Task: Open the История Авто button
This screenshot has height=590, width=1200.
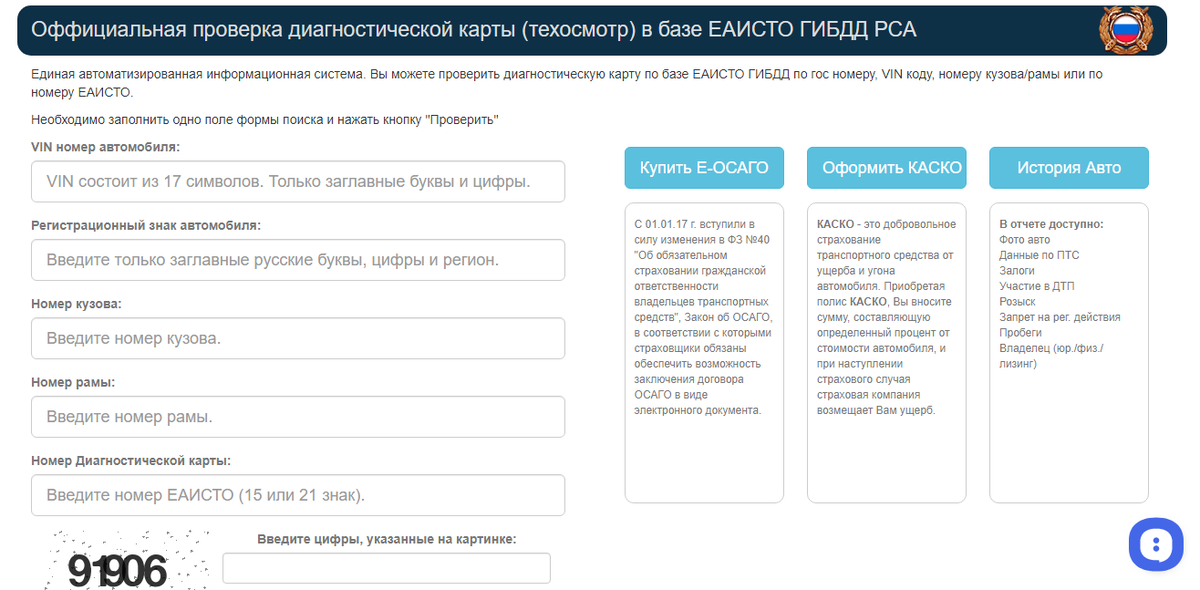Action: pyautogui.click(x=1069, y=168)
